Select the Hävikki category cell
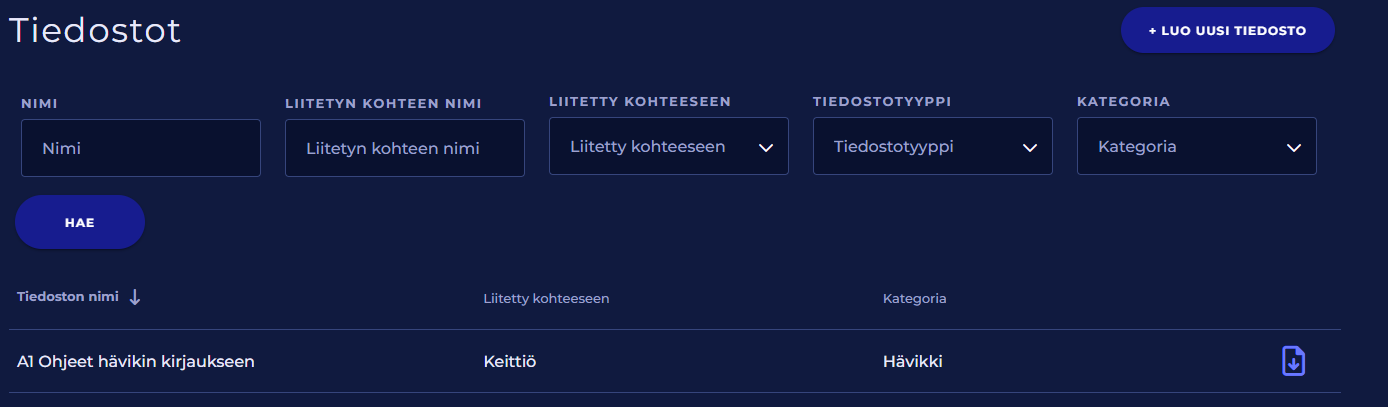This screenshot has width=1388, height=407. [x=912, y=362]
